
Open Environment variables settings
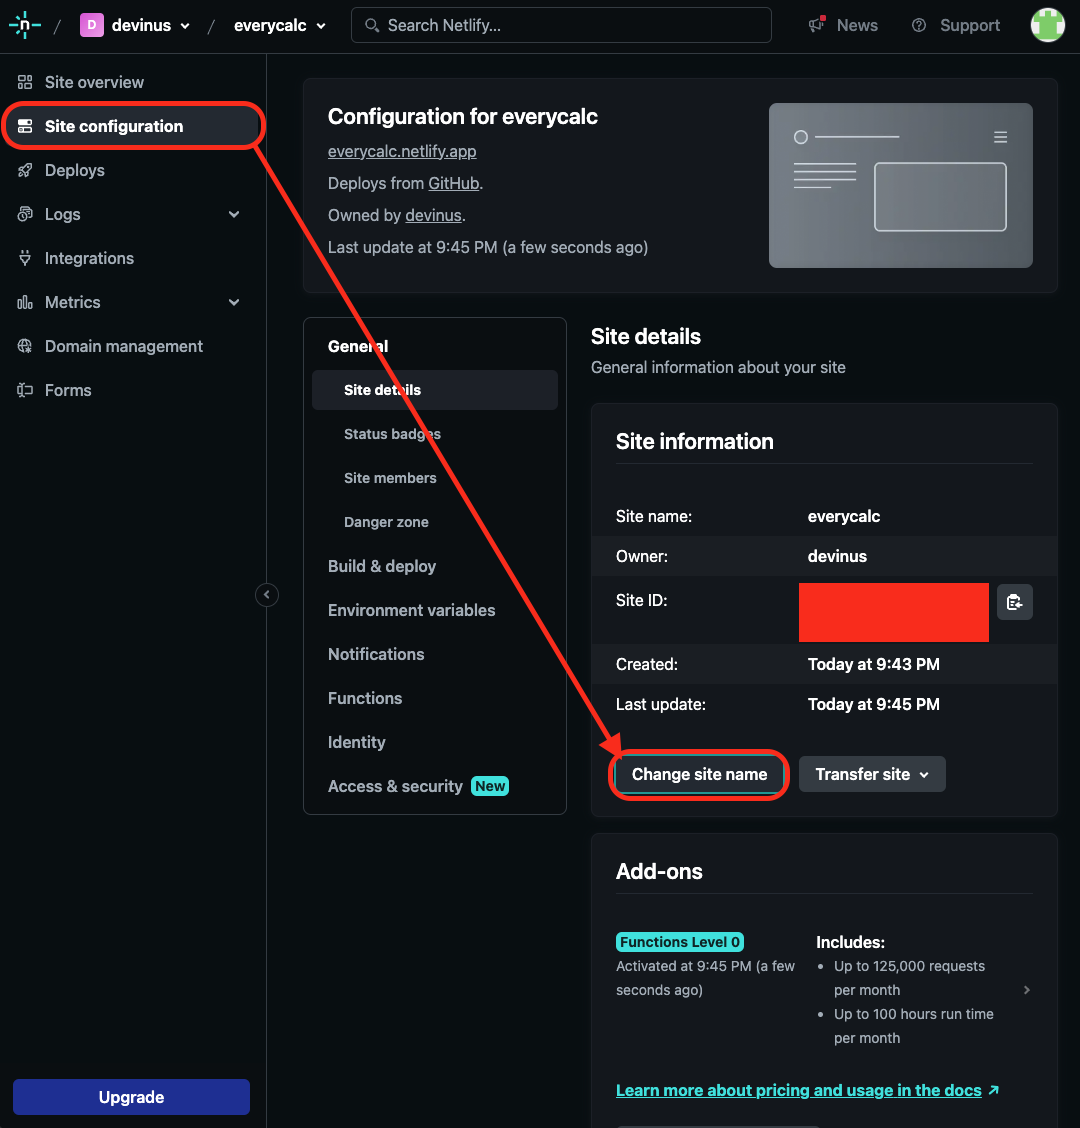[x=412, y=610]
